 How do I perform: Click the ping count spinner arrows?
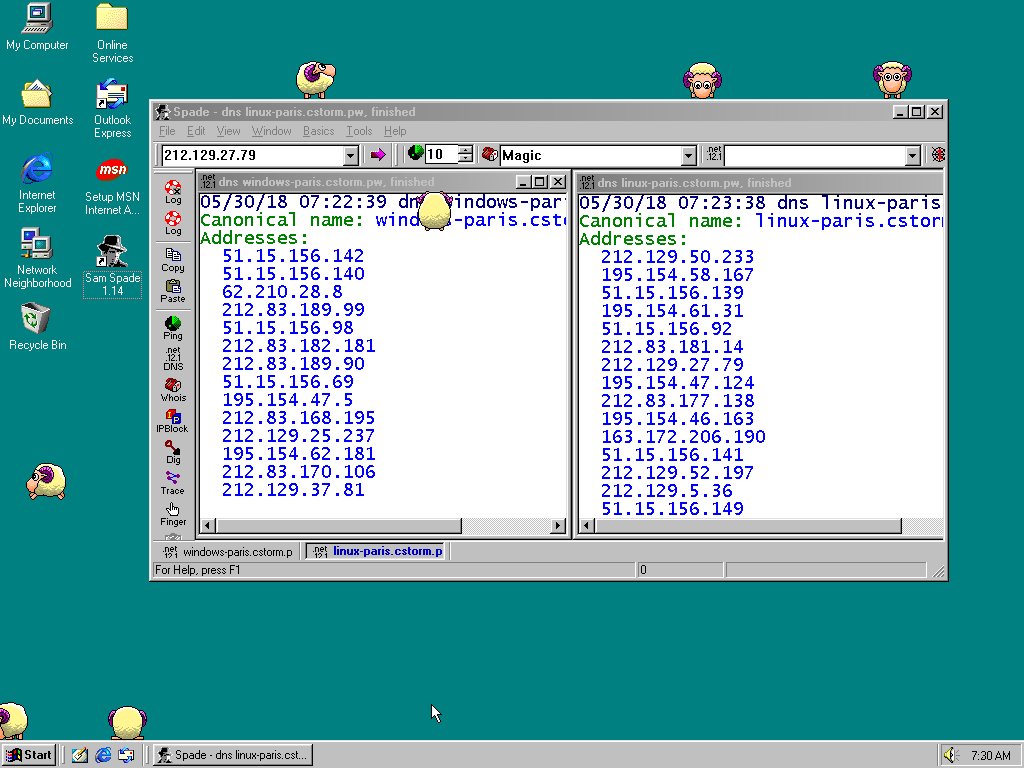465,155
